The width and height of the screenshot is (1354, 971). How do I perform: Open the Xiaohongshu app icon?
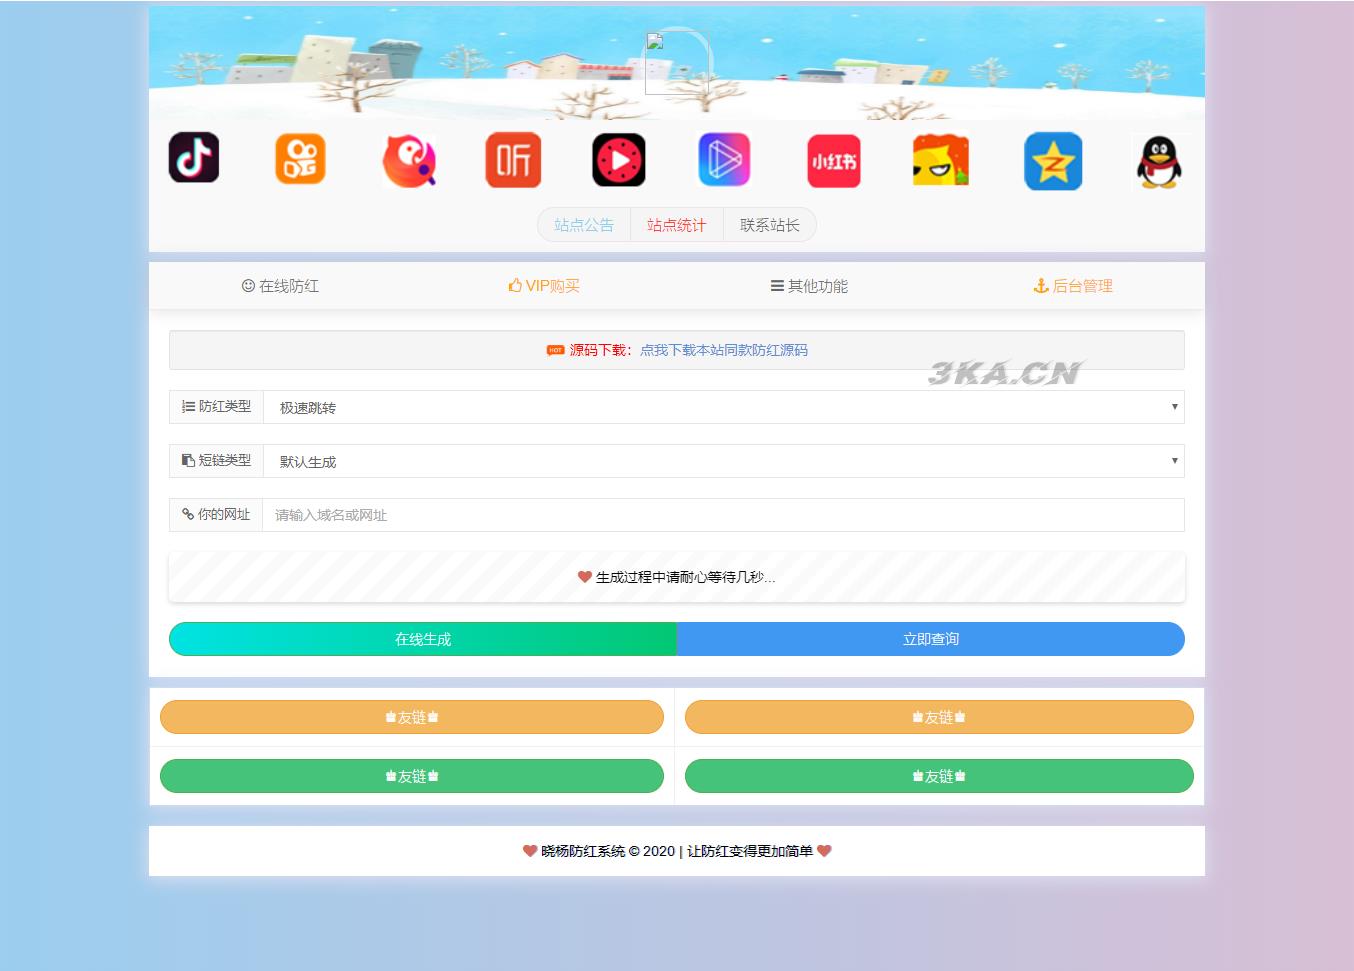(x=833, y=160)
